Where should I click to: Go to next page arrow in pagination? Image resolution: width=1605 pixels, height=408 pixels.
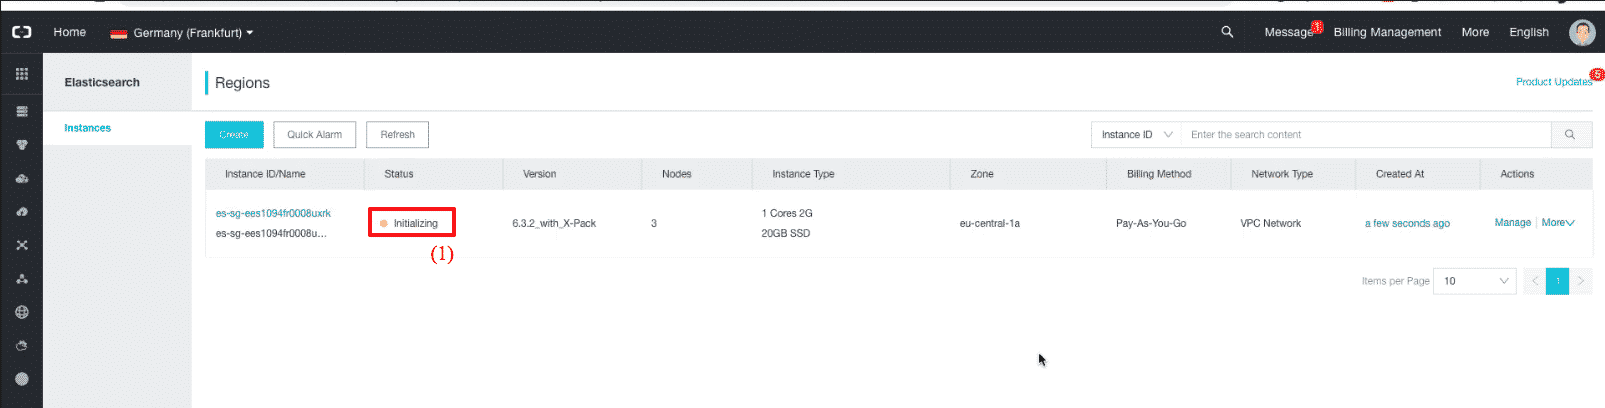coord(1581,281)
